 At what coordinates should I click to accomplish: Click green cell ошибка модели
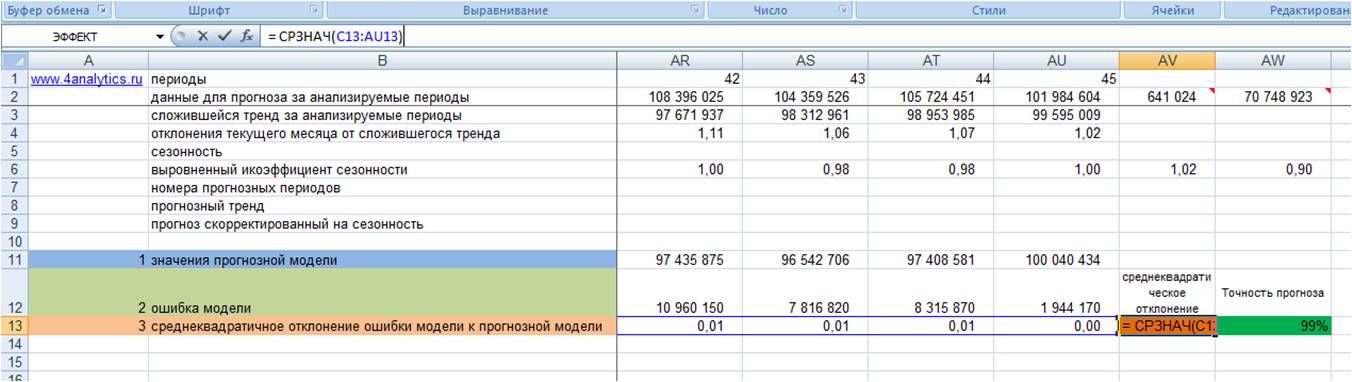tap(382, 293)
